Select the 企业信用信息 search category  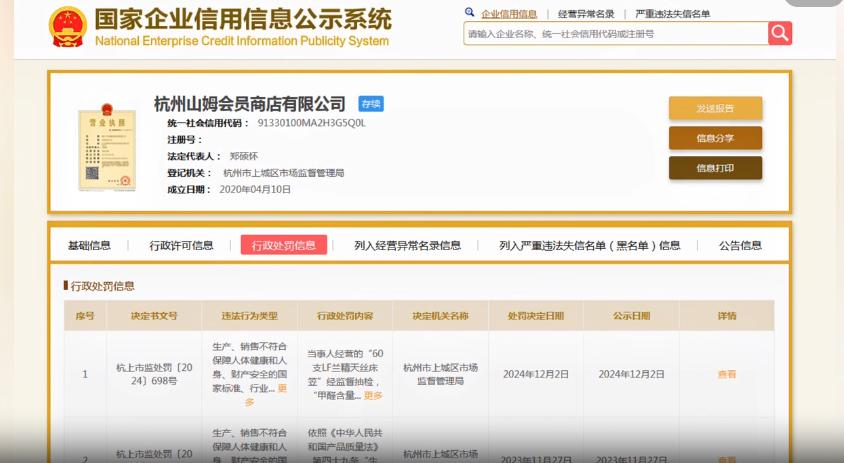click(508, 14)
